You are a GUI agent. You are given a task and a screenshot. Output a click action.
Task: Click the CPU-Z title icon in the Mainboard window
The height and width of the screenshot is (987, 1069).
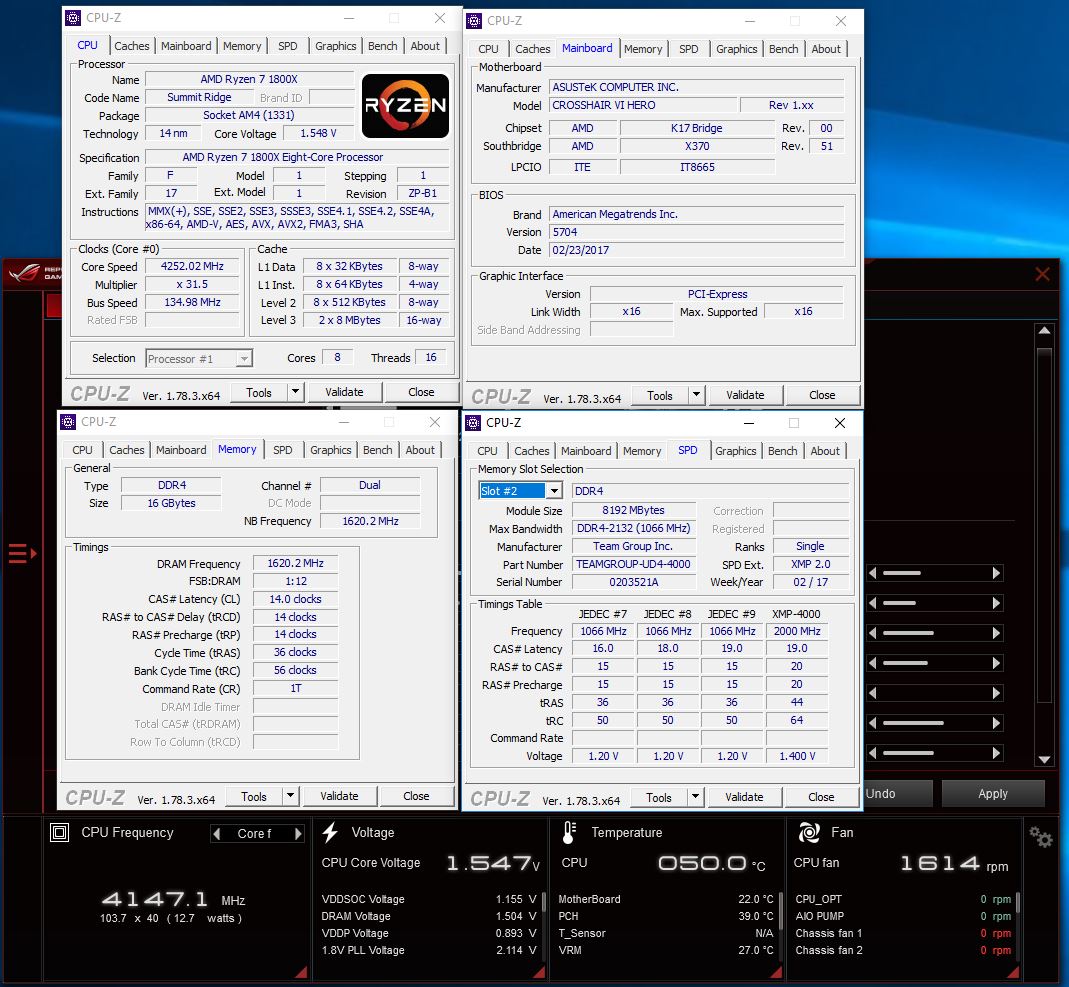pyautogui.click(x=474, y=21)
